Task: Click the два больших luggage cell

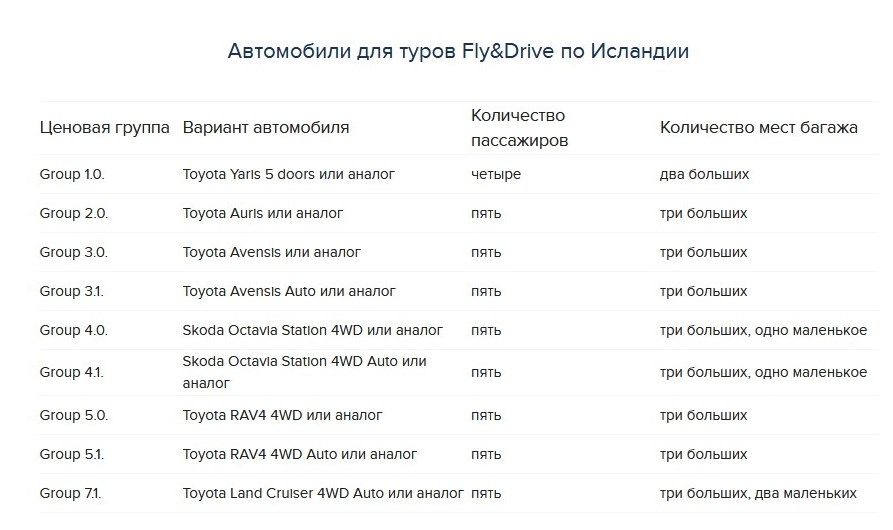Action: tap(704, 174)
